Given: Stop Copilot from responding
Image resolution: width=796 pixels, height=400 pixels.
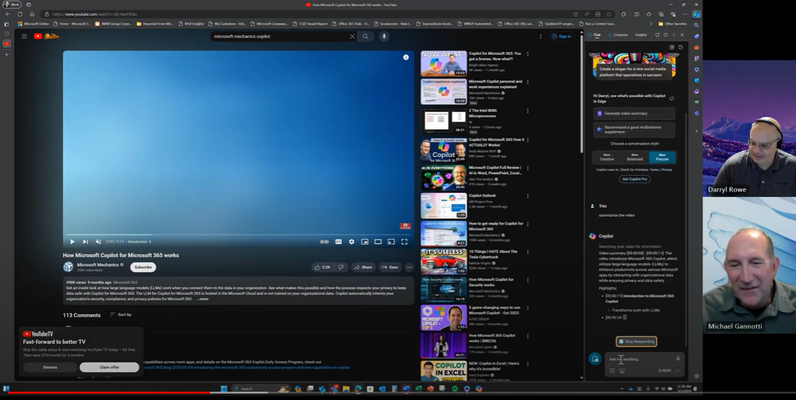Looking at the screenshot, I should pyautogui.click(x=637, y=342).
